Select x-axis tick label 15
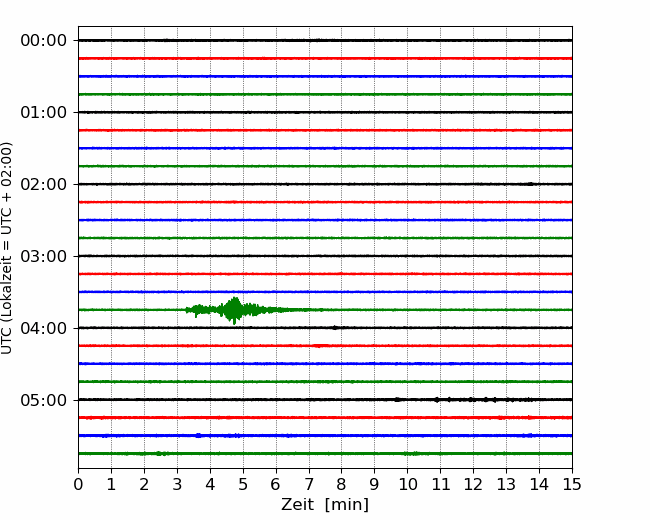Screen dimensions: 650x520 (572, 484)
